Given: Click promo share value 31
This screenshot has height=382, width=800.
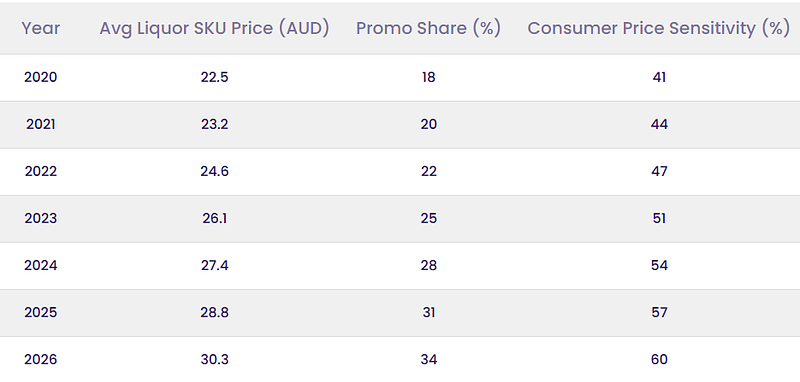Looking at the screenshot, I should tap(429, 312).
